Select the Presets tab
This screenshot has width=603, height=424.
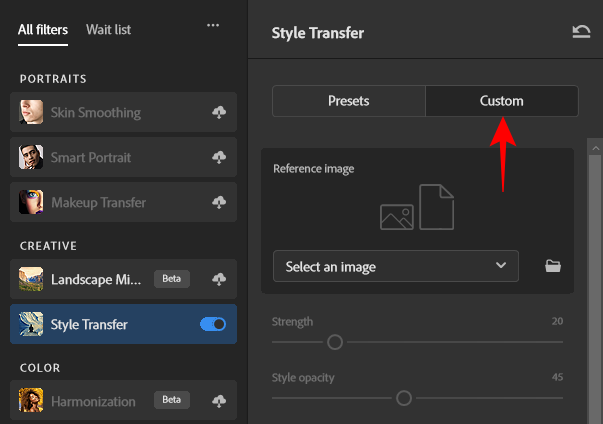[349, 101]
